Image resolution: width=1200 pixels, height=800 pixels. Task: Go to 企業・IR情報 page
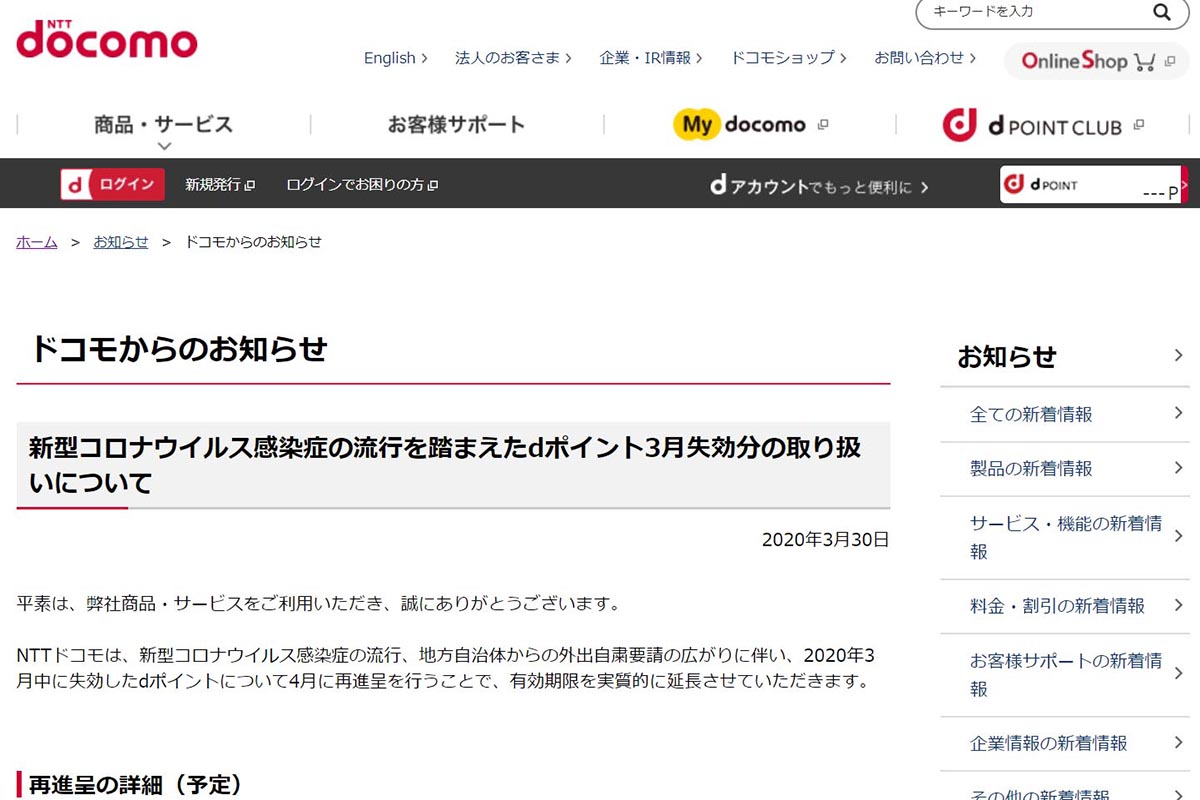tap(650, 58)
